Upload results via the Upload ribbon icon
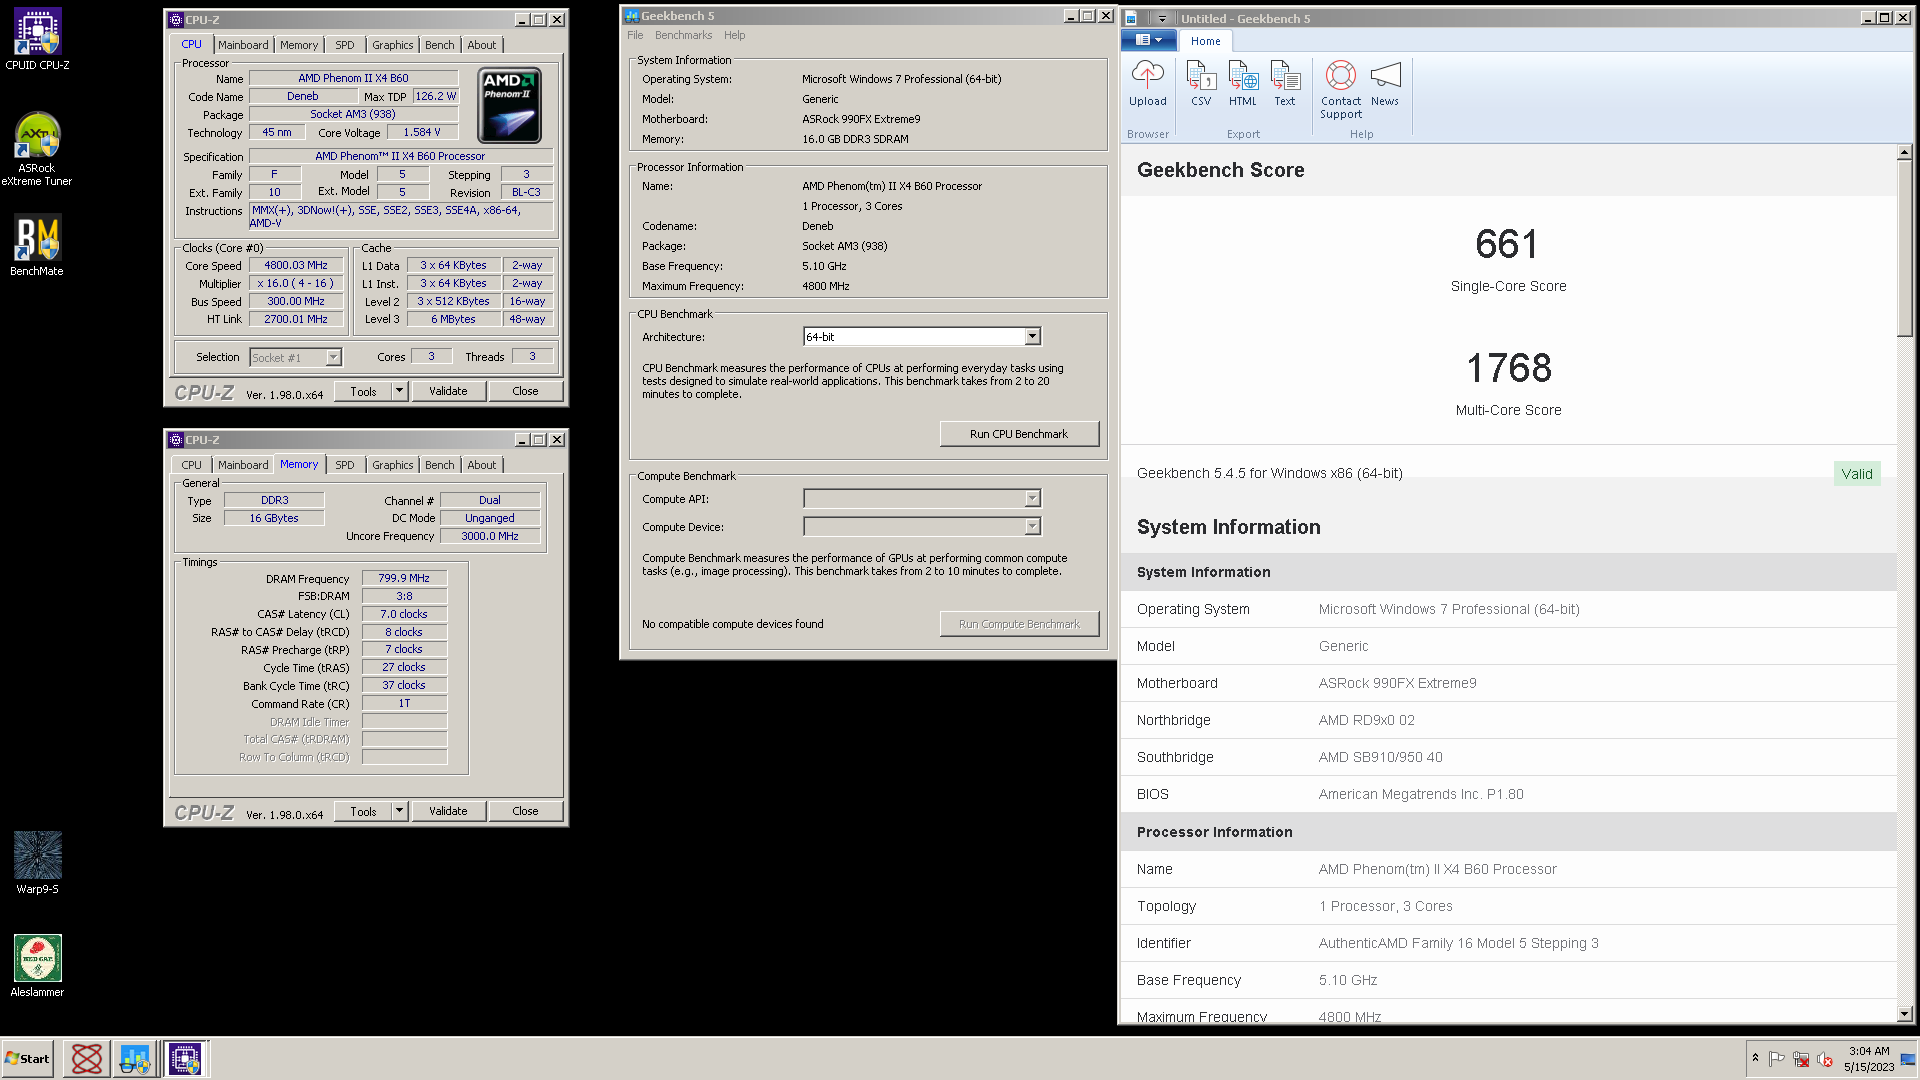The height and width of the screenshot is (1080, 1920). [1147, 84]
